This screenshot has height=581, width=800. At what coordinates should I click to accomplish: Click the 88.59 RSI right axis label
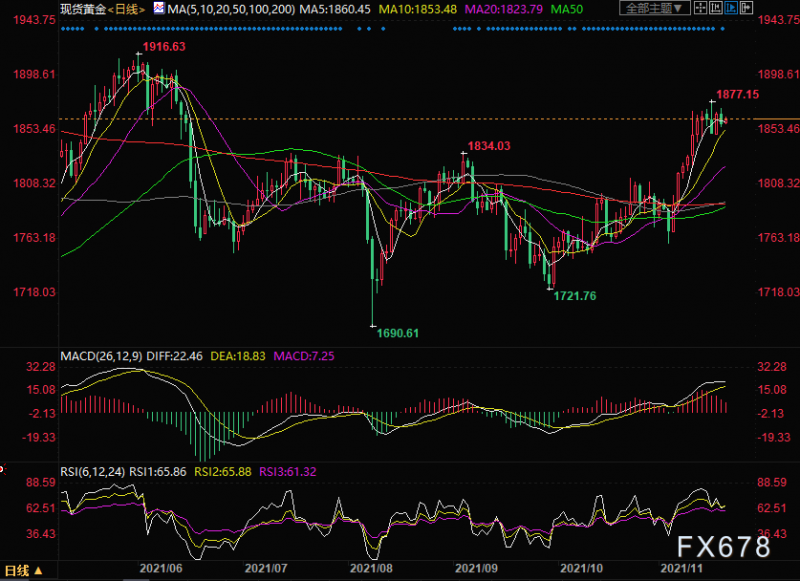772,483
